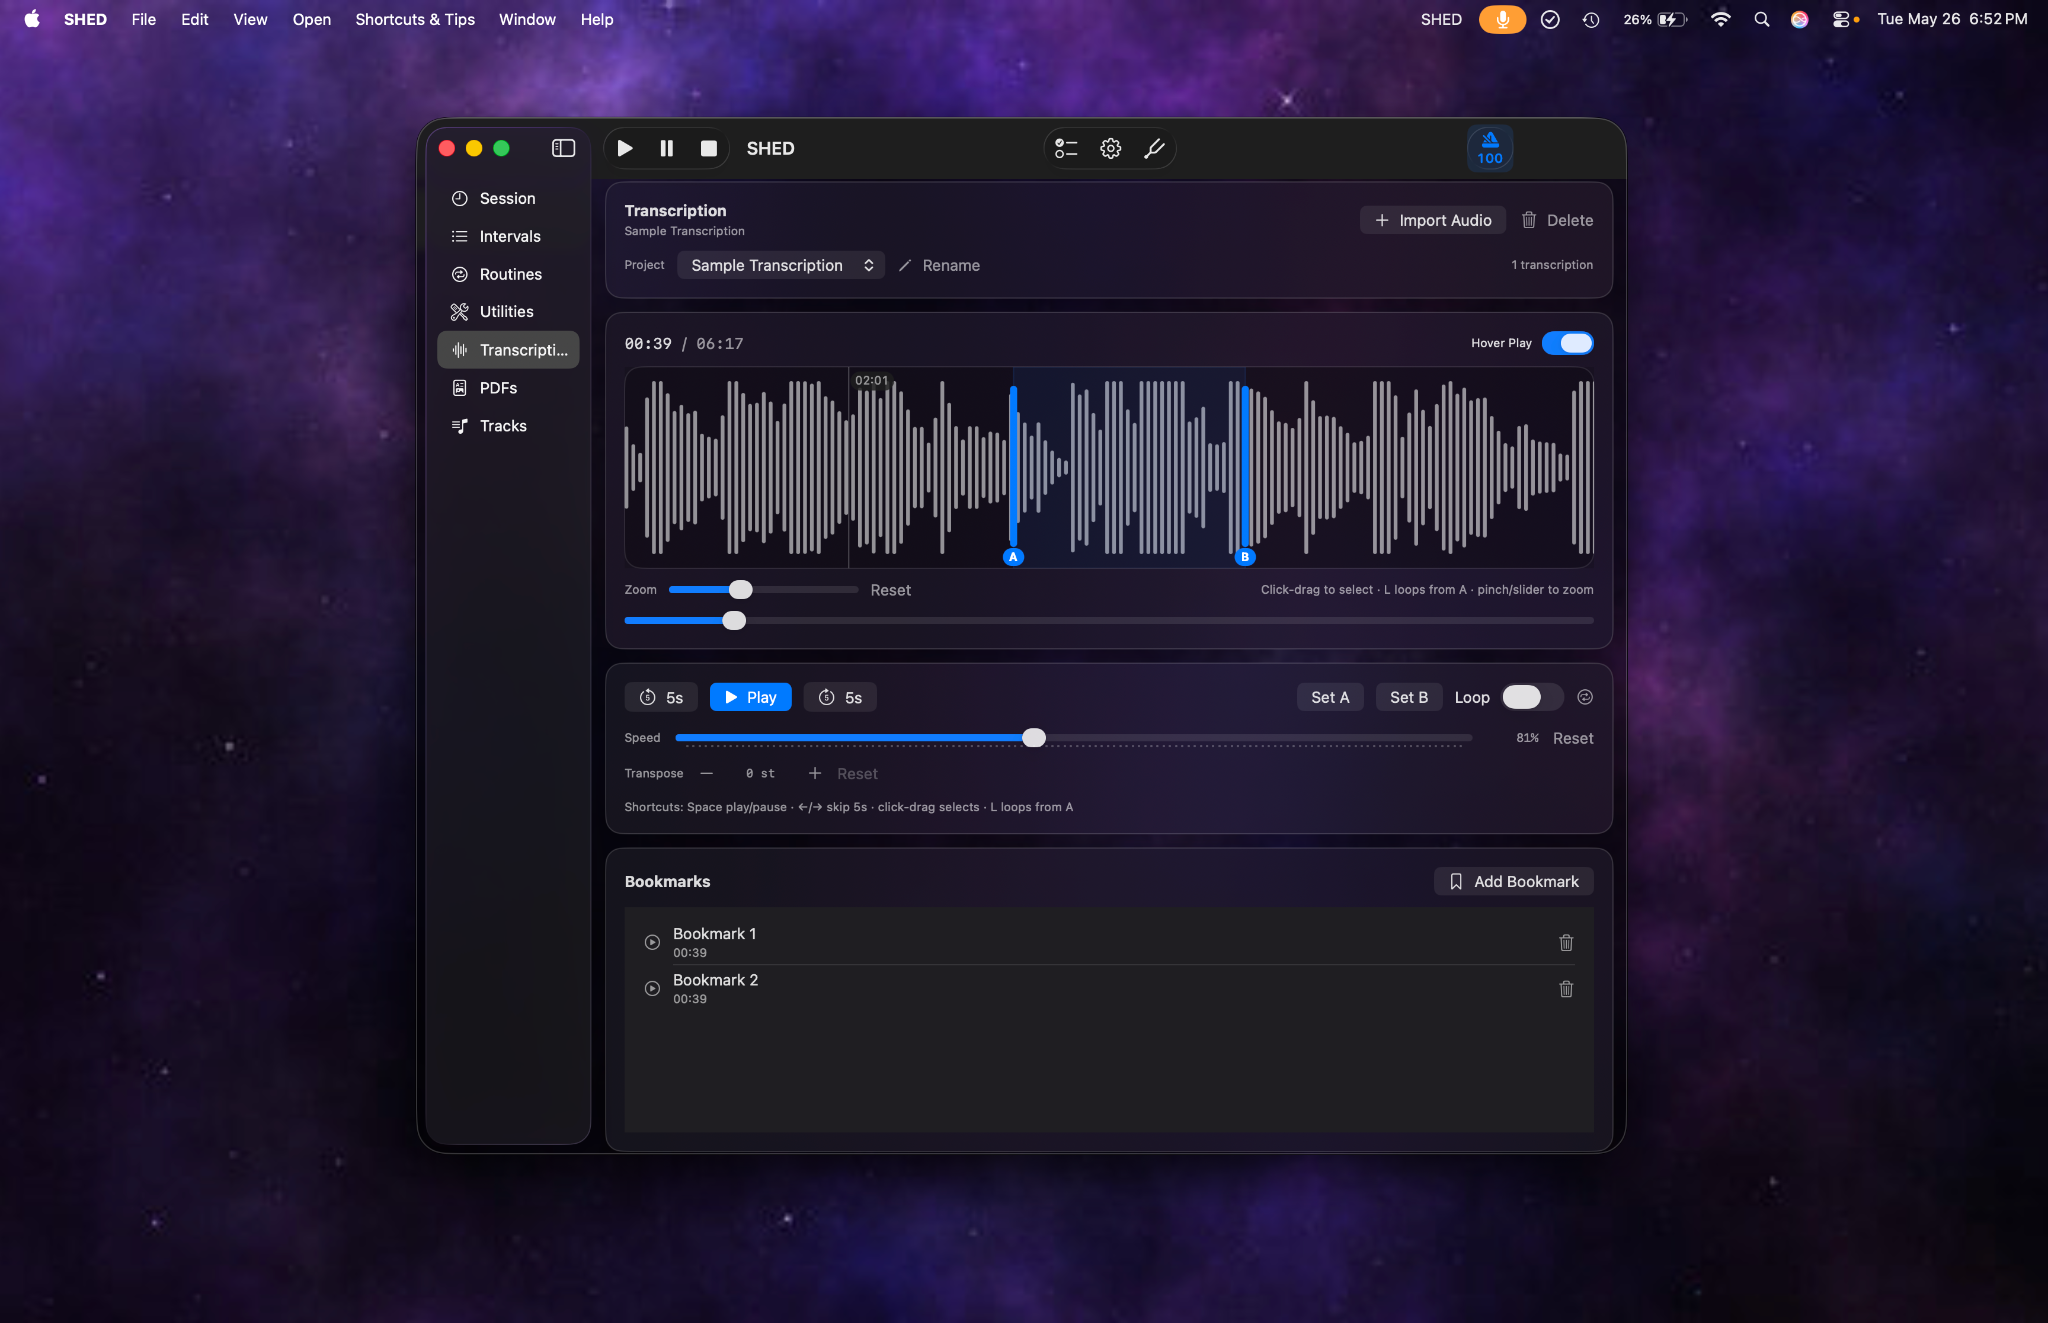The image size is (2048, 1323).
Task: Skip back 5s
Action: click(x=661, y=697)
